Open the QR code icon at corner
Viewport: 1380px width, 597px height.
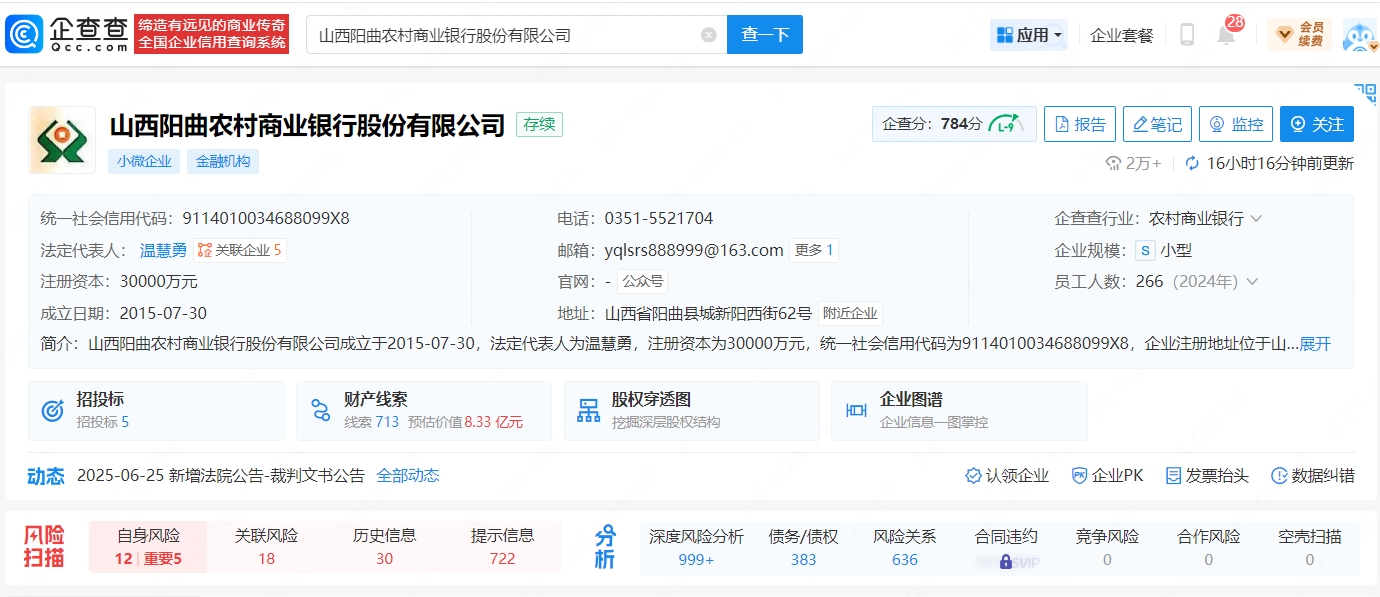[1365, 94]
